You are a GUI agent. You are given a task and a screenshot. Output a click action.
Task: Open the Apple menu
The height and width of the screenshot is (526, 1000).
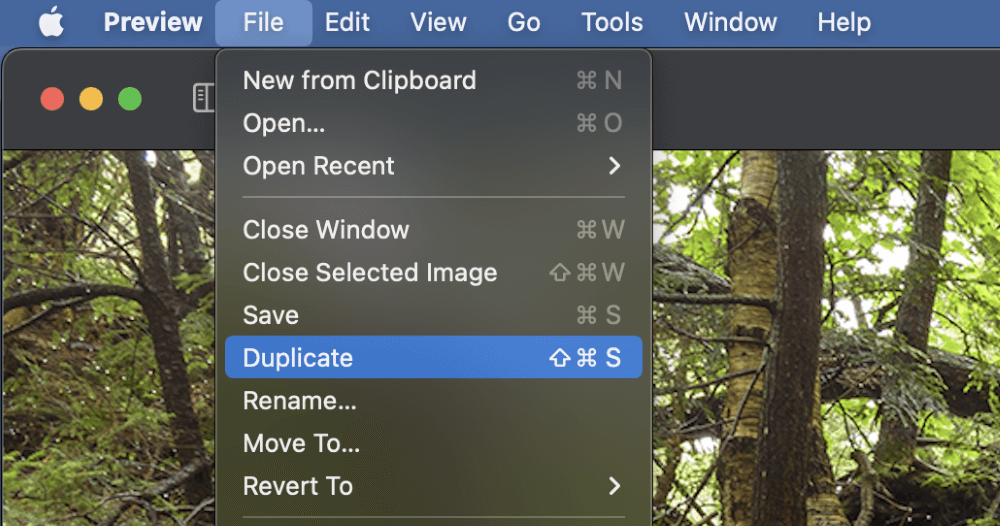[x=52, y=22]
